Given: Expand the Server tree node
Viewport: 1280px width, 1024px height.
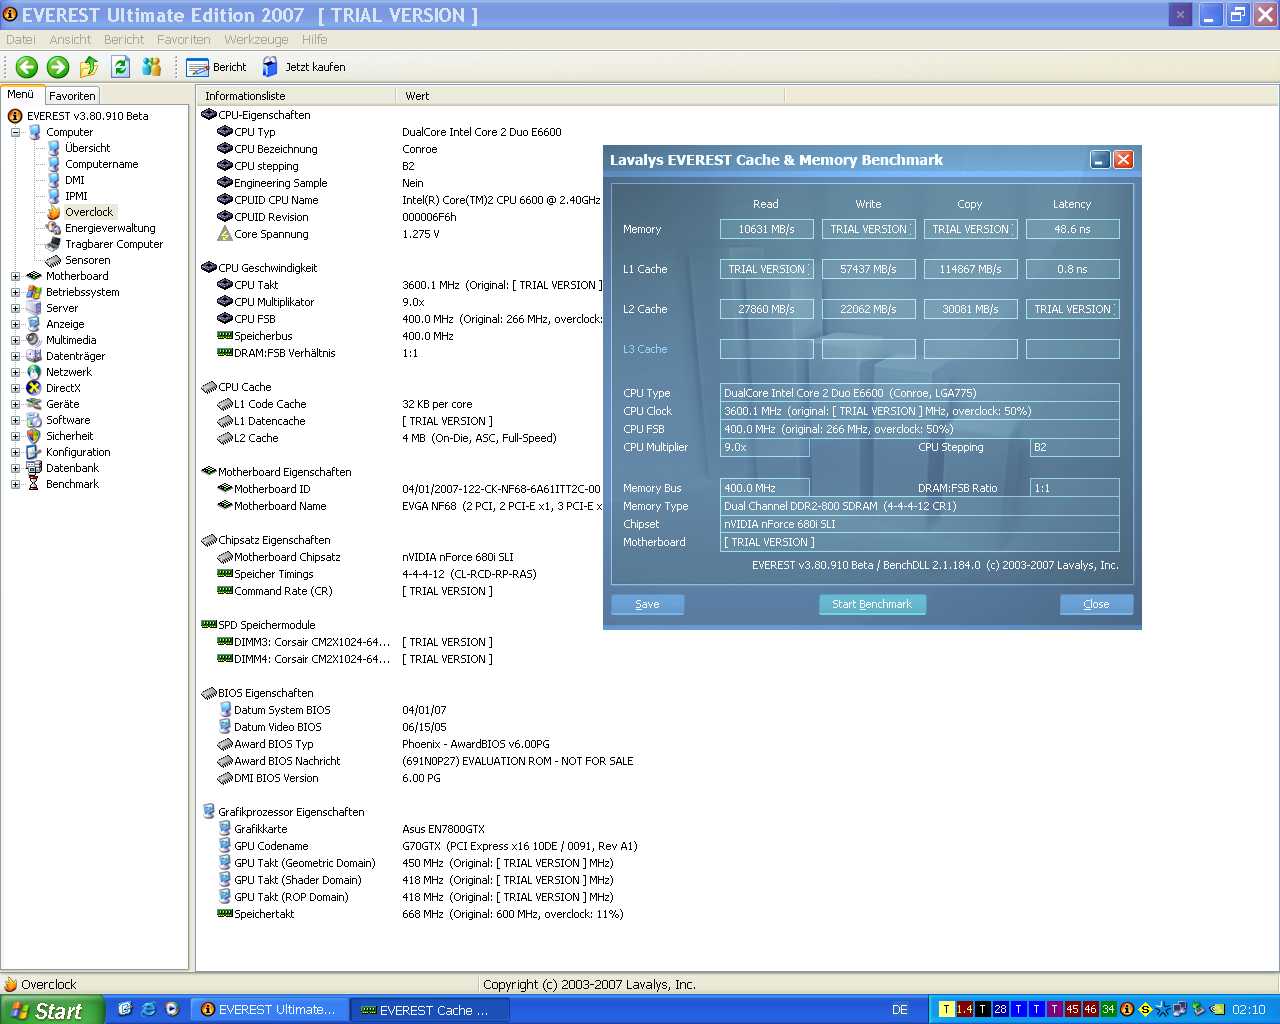Looking at the screenshot, I should [15, 308].
